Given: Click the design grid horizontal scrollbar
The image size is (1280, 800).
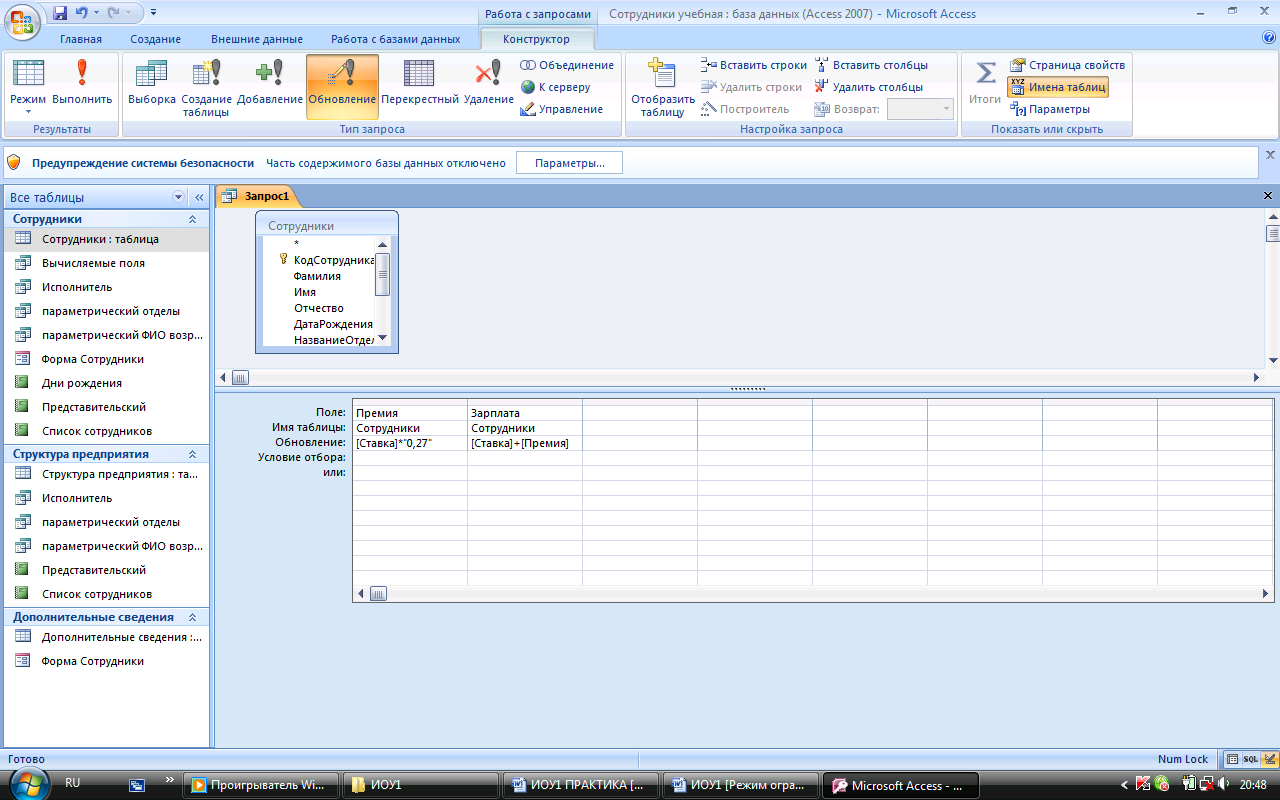Looking at the screenshot, I should (813, 594).
